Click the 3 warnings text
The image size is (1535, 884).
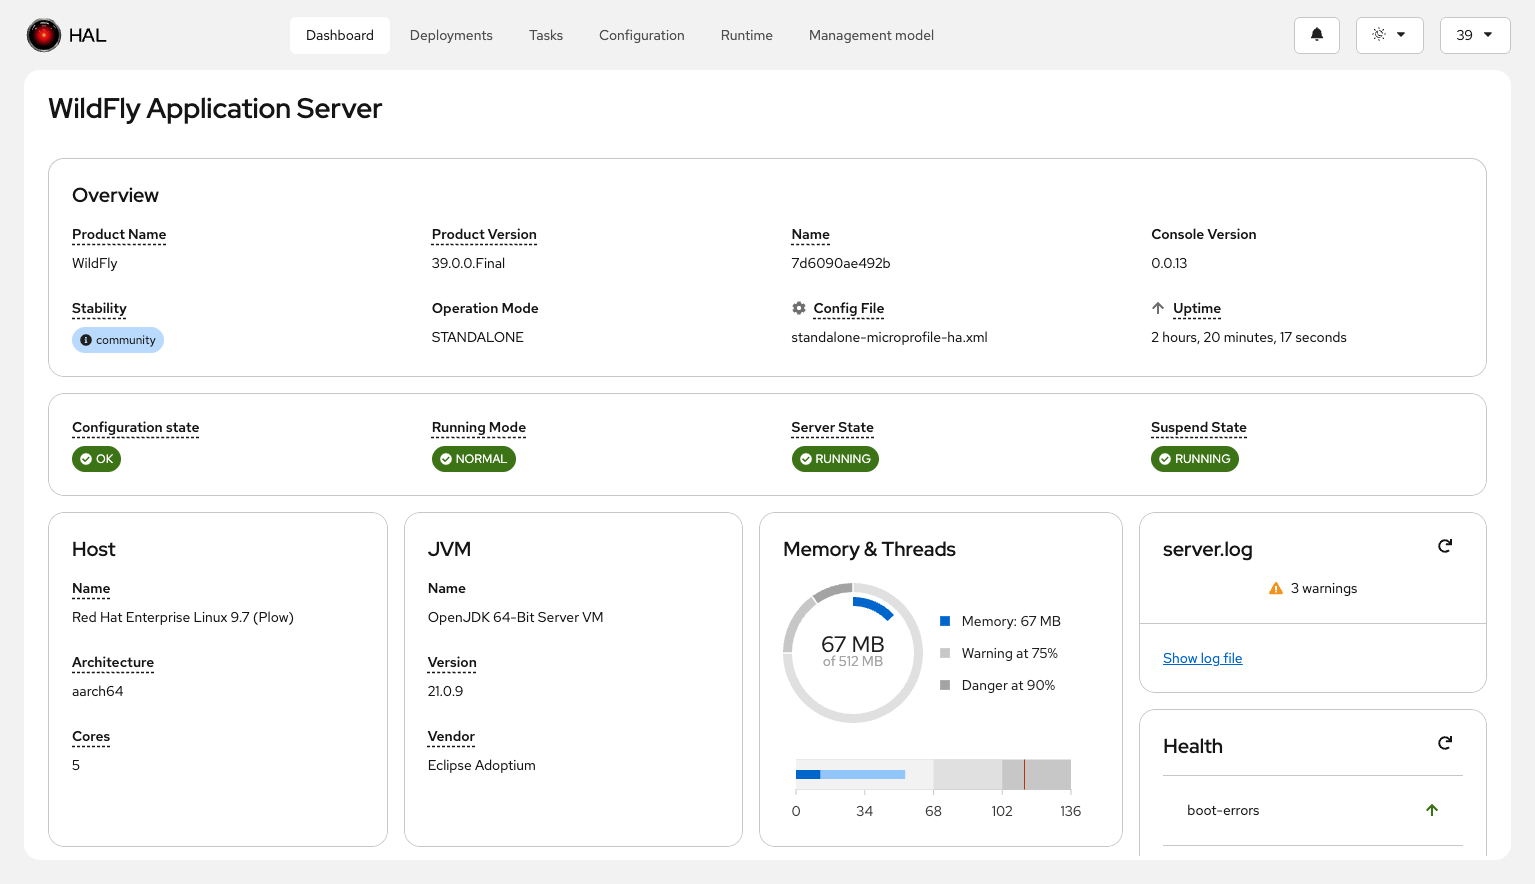[x=1324, y=588]
